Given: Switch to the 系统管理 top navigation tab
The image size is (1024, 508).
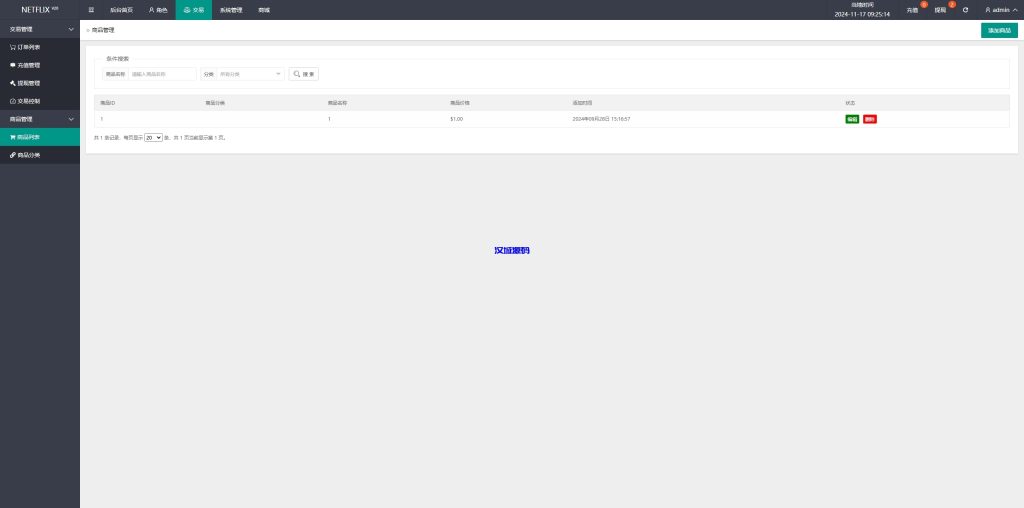Looking at the screenshot, I should point(231,10).
